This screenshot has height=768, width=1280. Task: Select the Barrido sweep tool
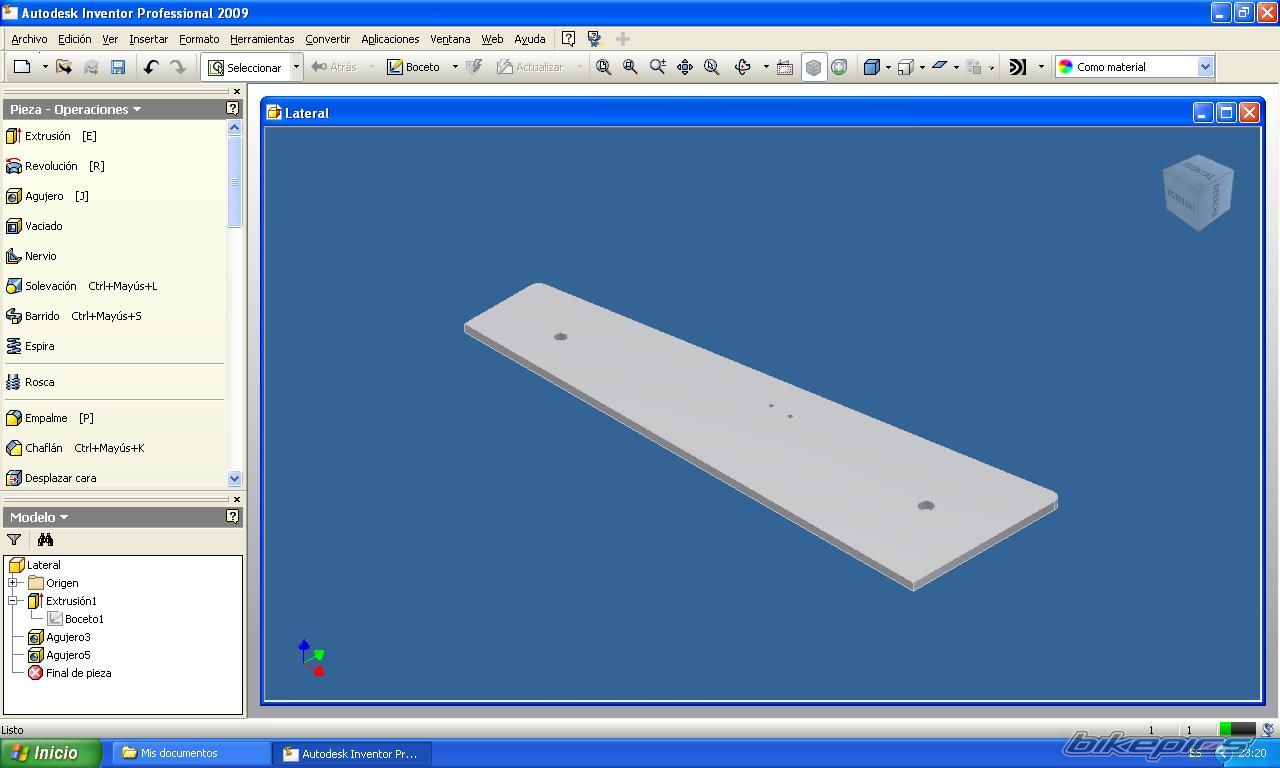(73, 316)
